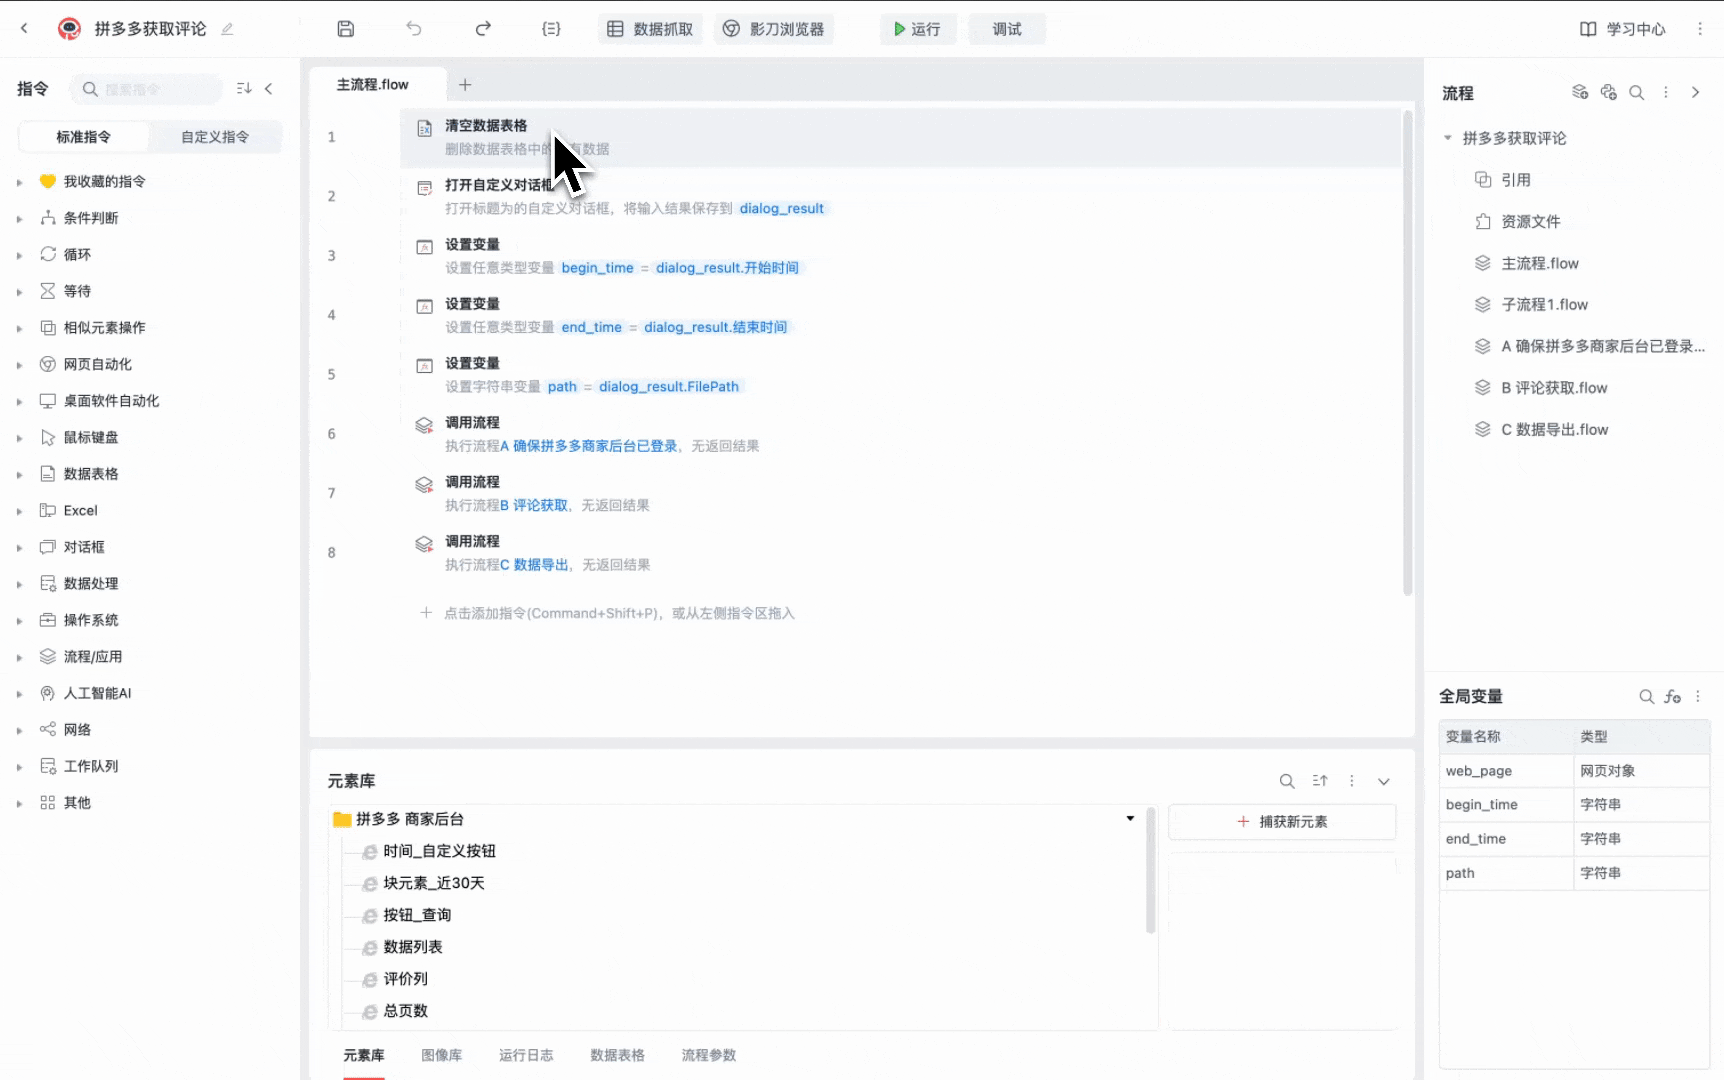The height and width of the screenshot is (1080, 1724).
Task: Collapse 拼多多获取评论 project tree
Action: click(x=1447, y=138)
